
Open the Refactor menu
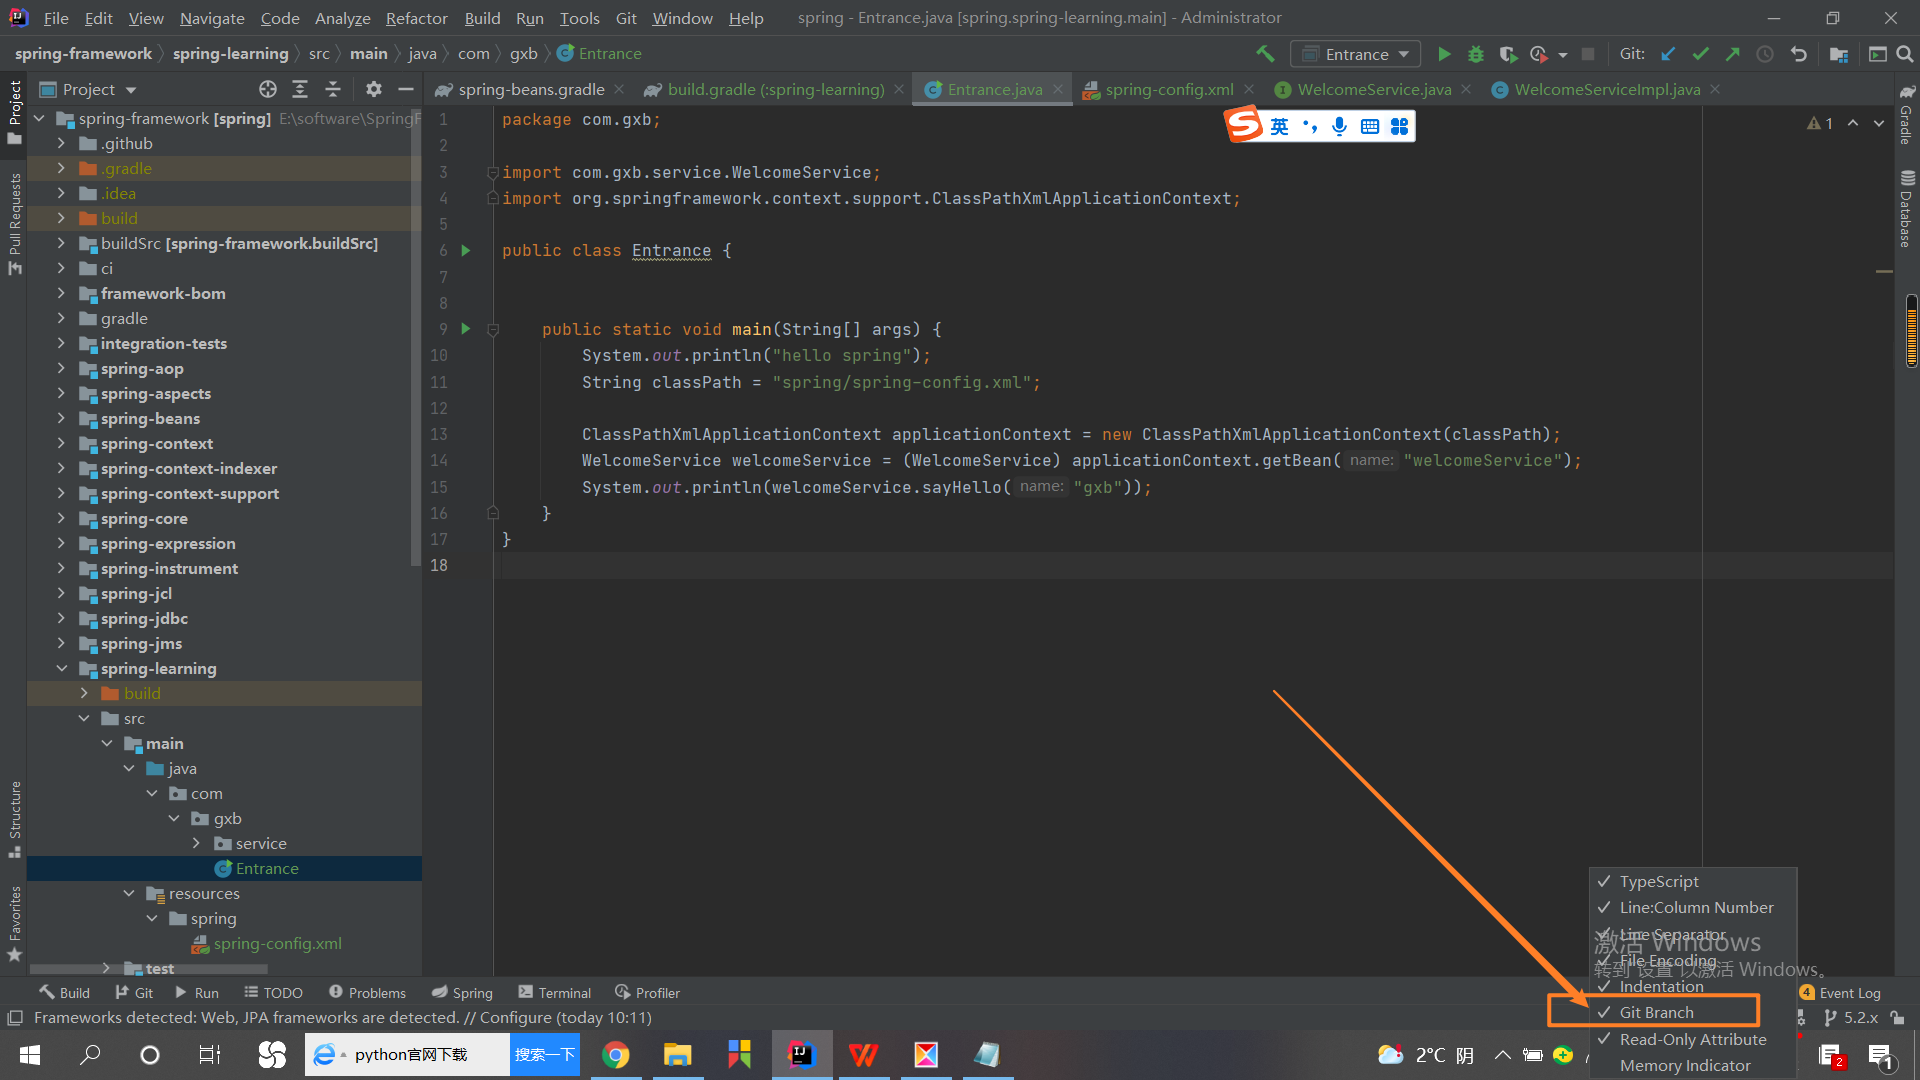[x=416, y=18]
